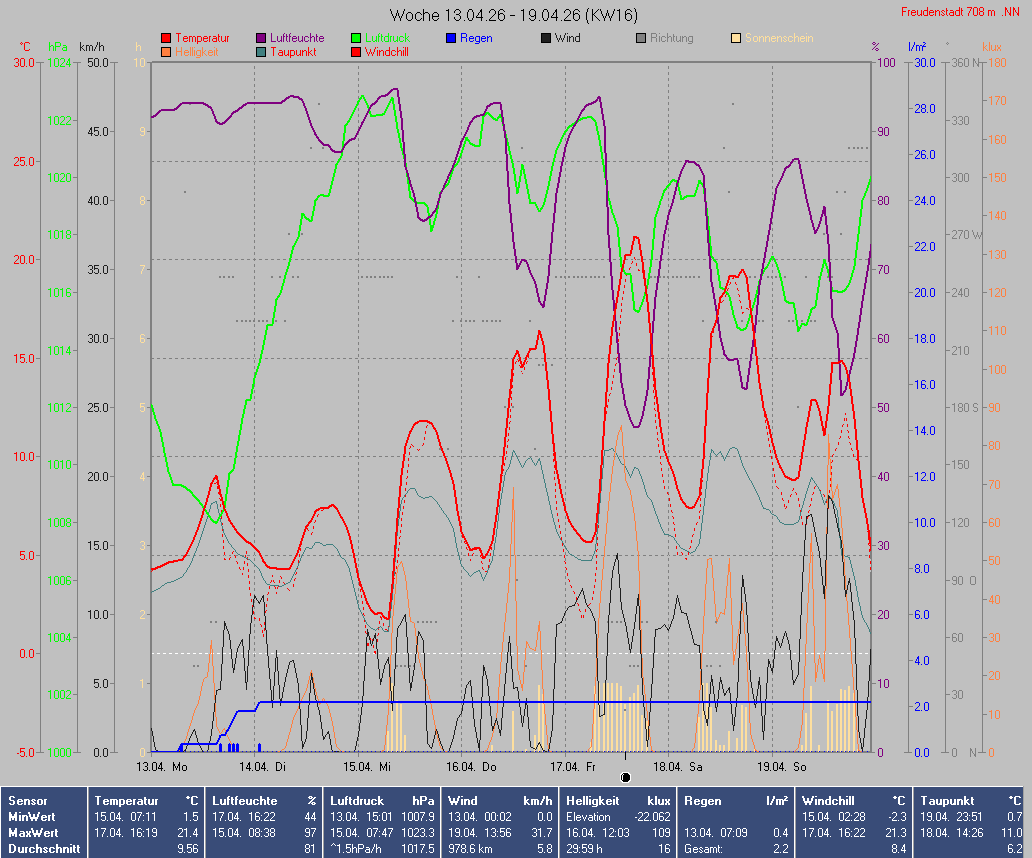
Task: Click the red Temperatur legend swatch
Action: [166, 39]
